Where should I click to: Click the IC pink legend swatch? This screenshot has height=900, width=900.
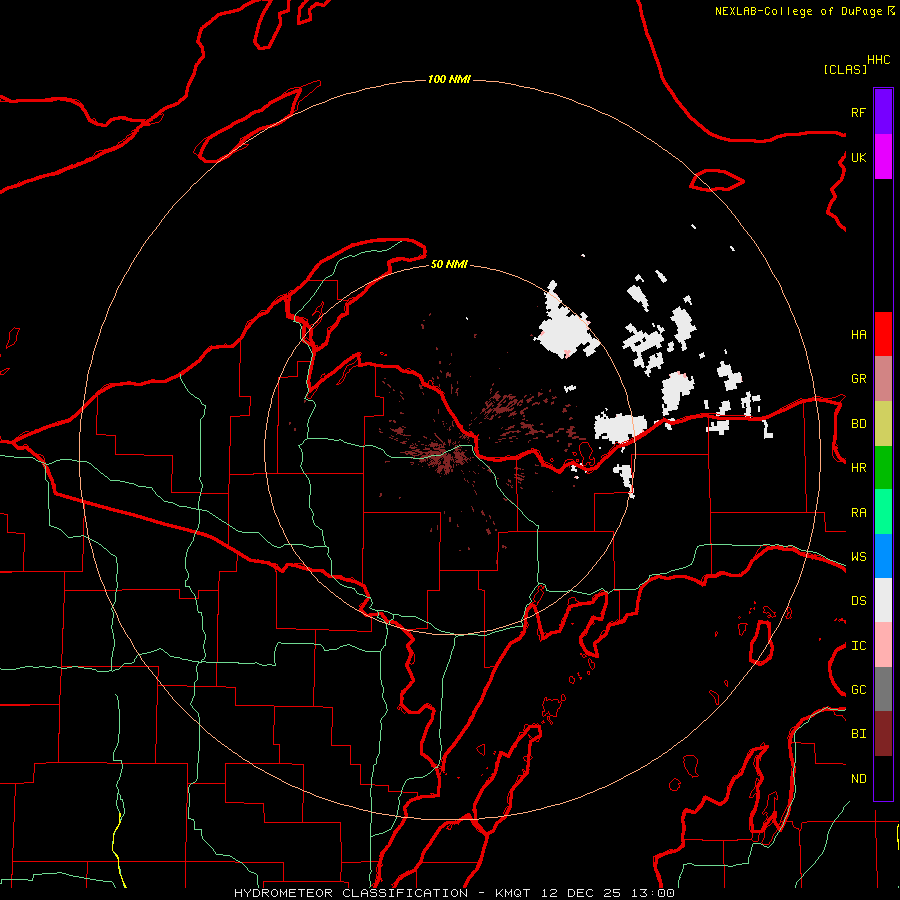tap(883, 645)
